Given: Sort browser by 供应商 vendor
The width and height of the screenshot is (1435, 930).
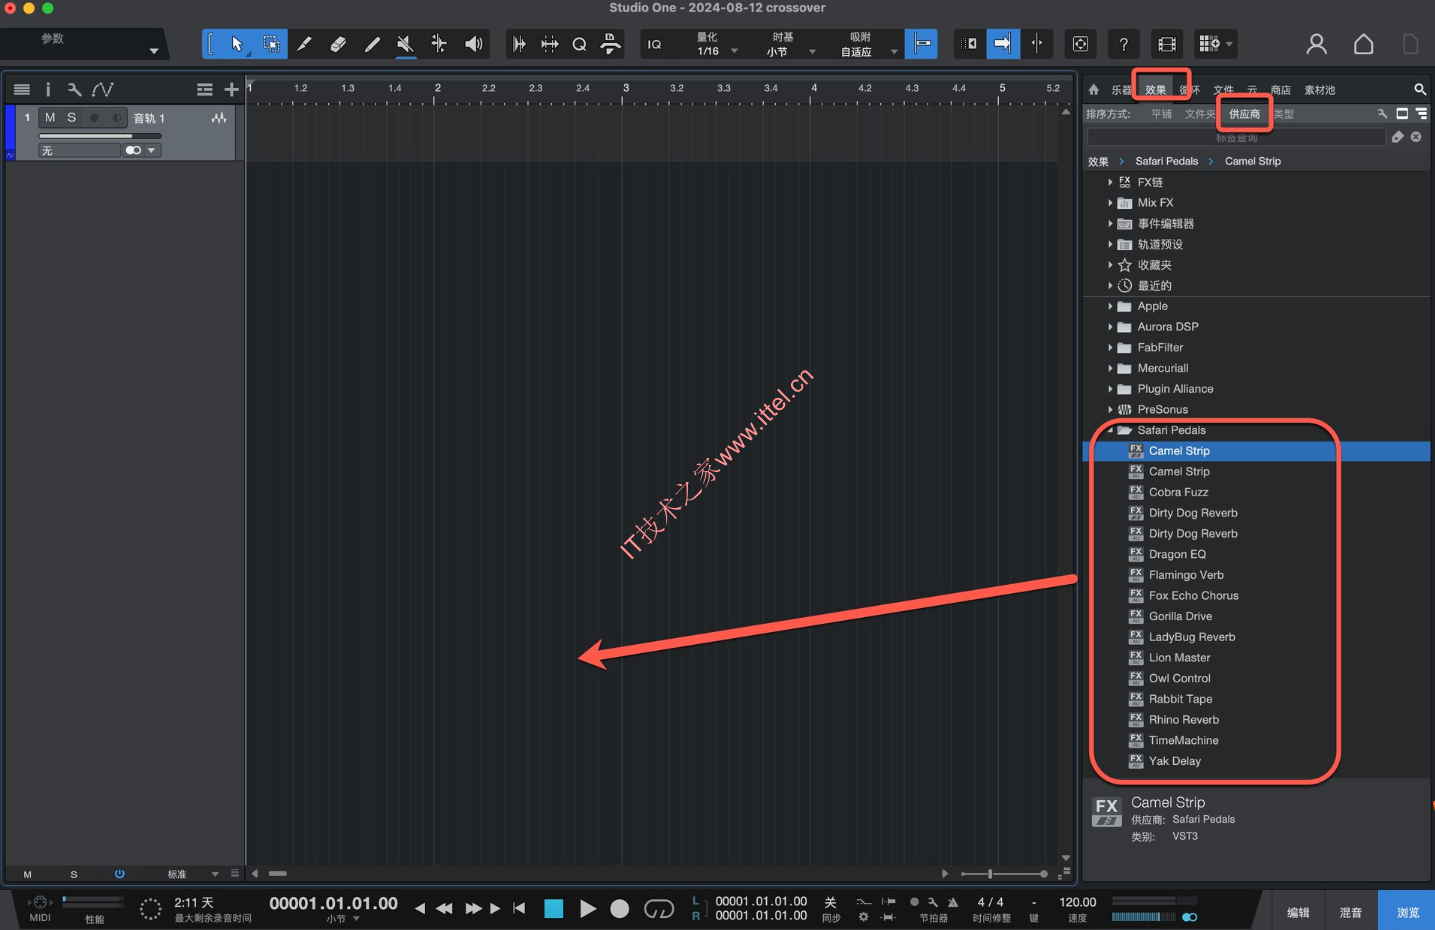Looking at the screenshot, I should click(x=1244, y=114).
